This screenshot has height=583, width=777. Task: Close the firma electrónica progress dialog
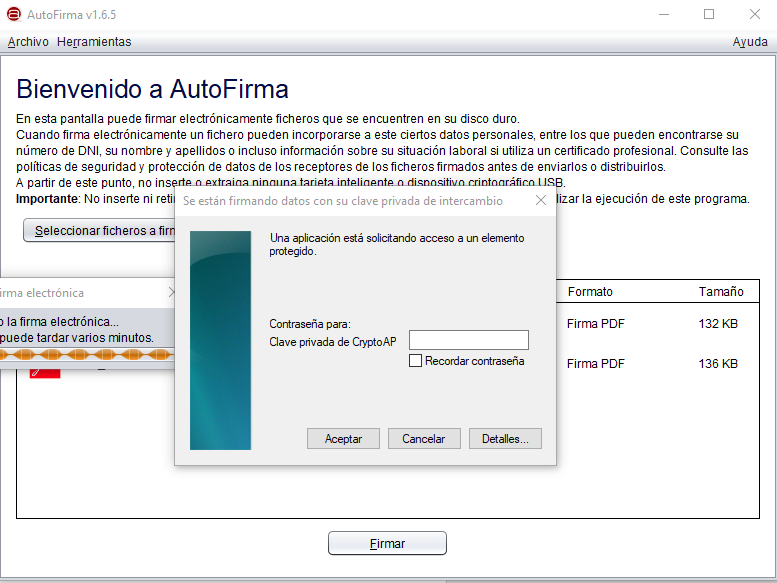(171, 292)
